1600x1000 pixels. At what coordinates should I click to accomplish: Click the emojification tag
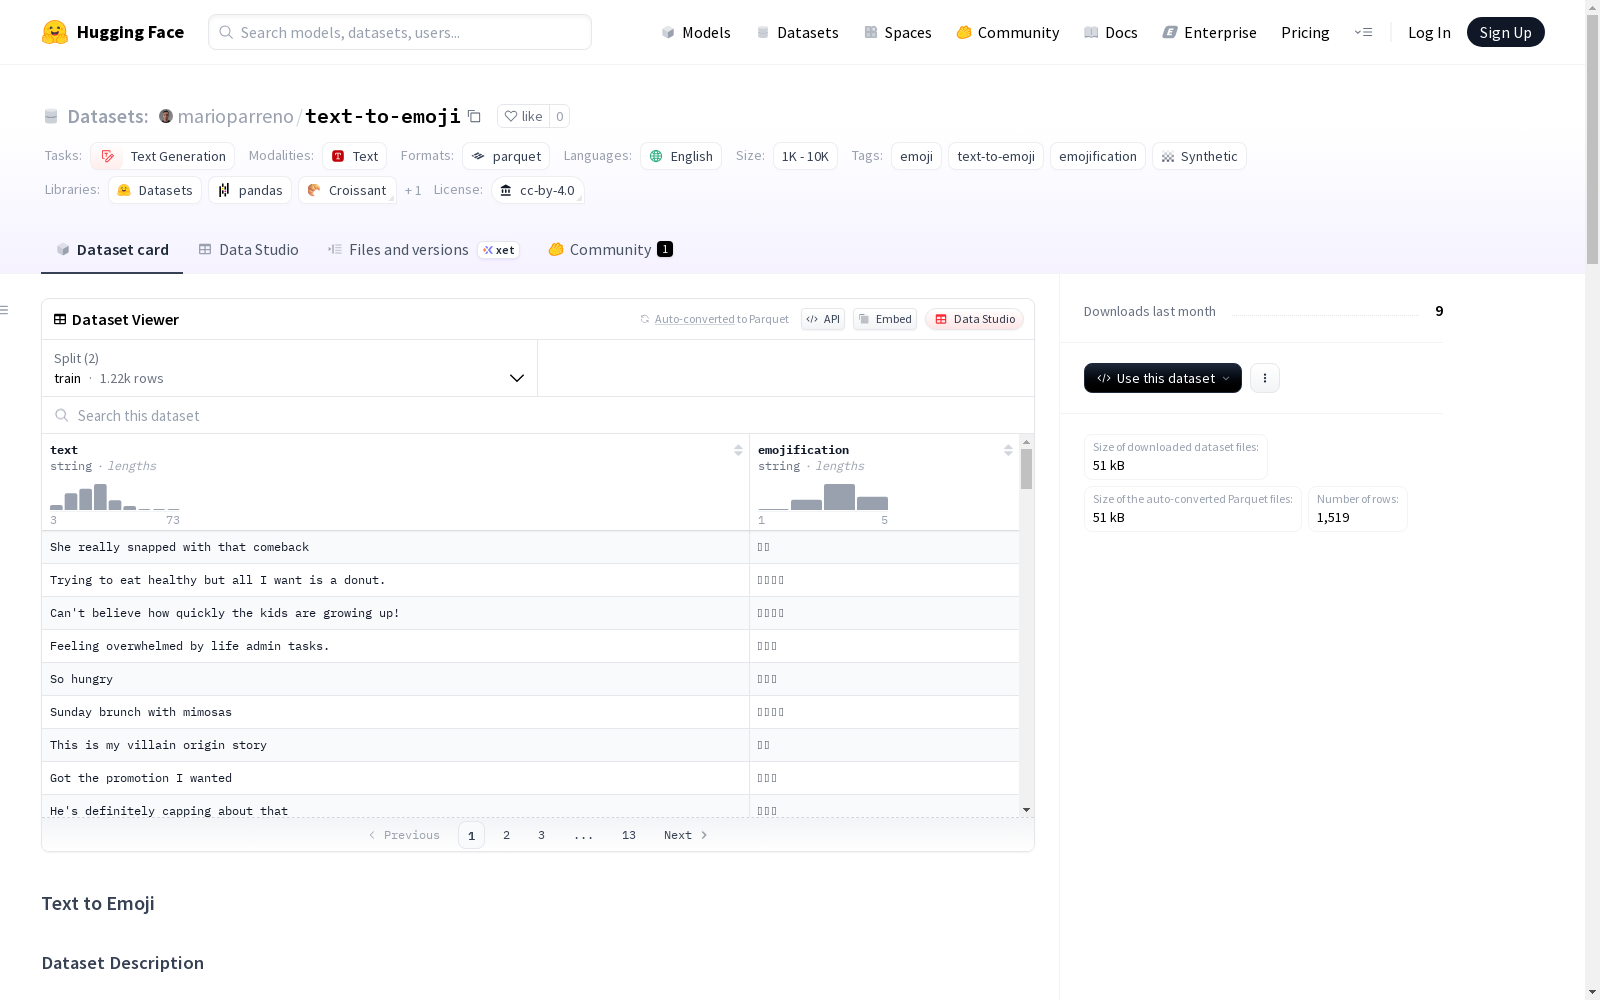(1098, 156)
